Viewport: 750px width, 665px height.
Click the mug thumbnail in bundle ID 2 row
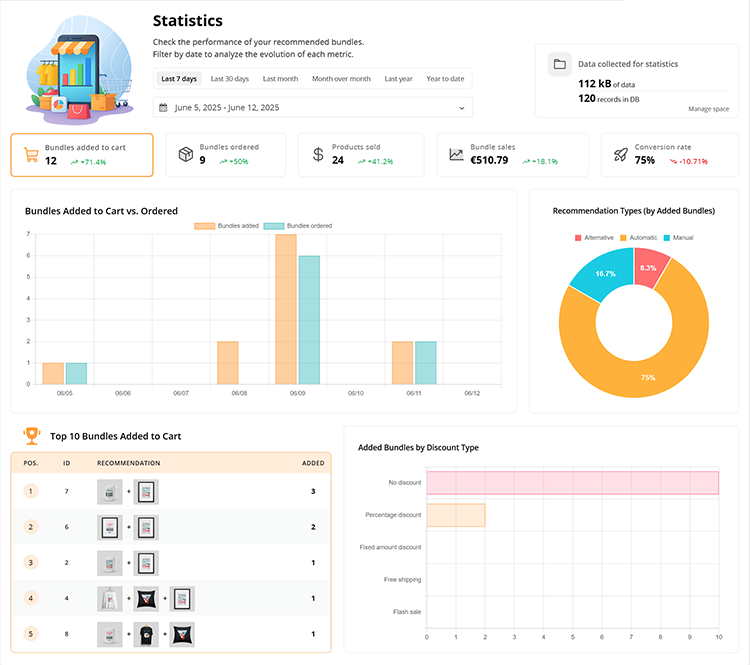coord(110,563)
